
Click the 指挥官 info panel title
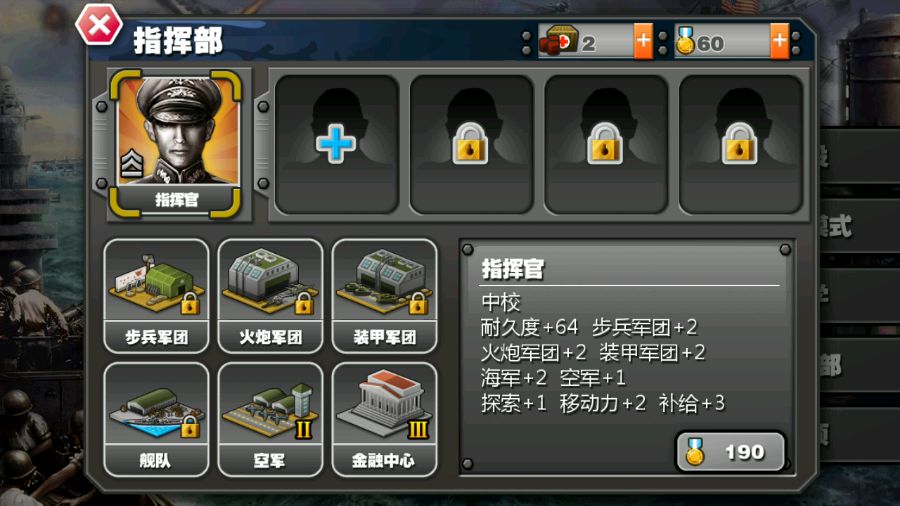[513, 268]
